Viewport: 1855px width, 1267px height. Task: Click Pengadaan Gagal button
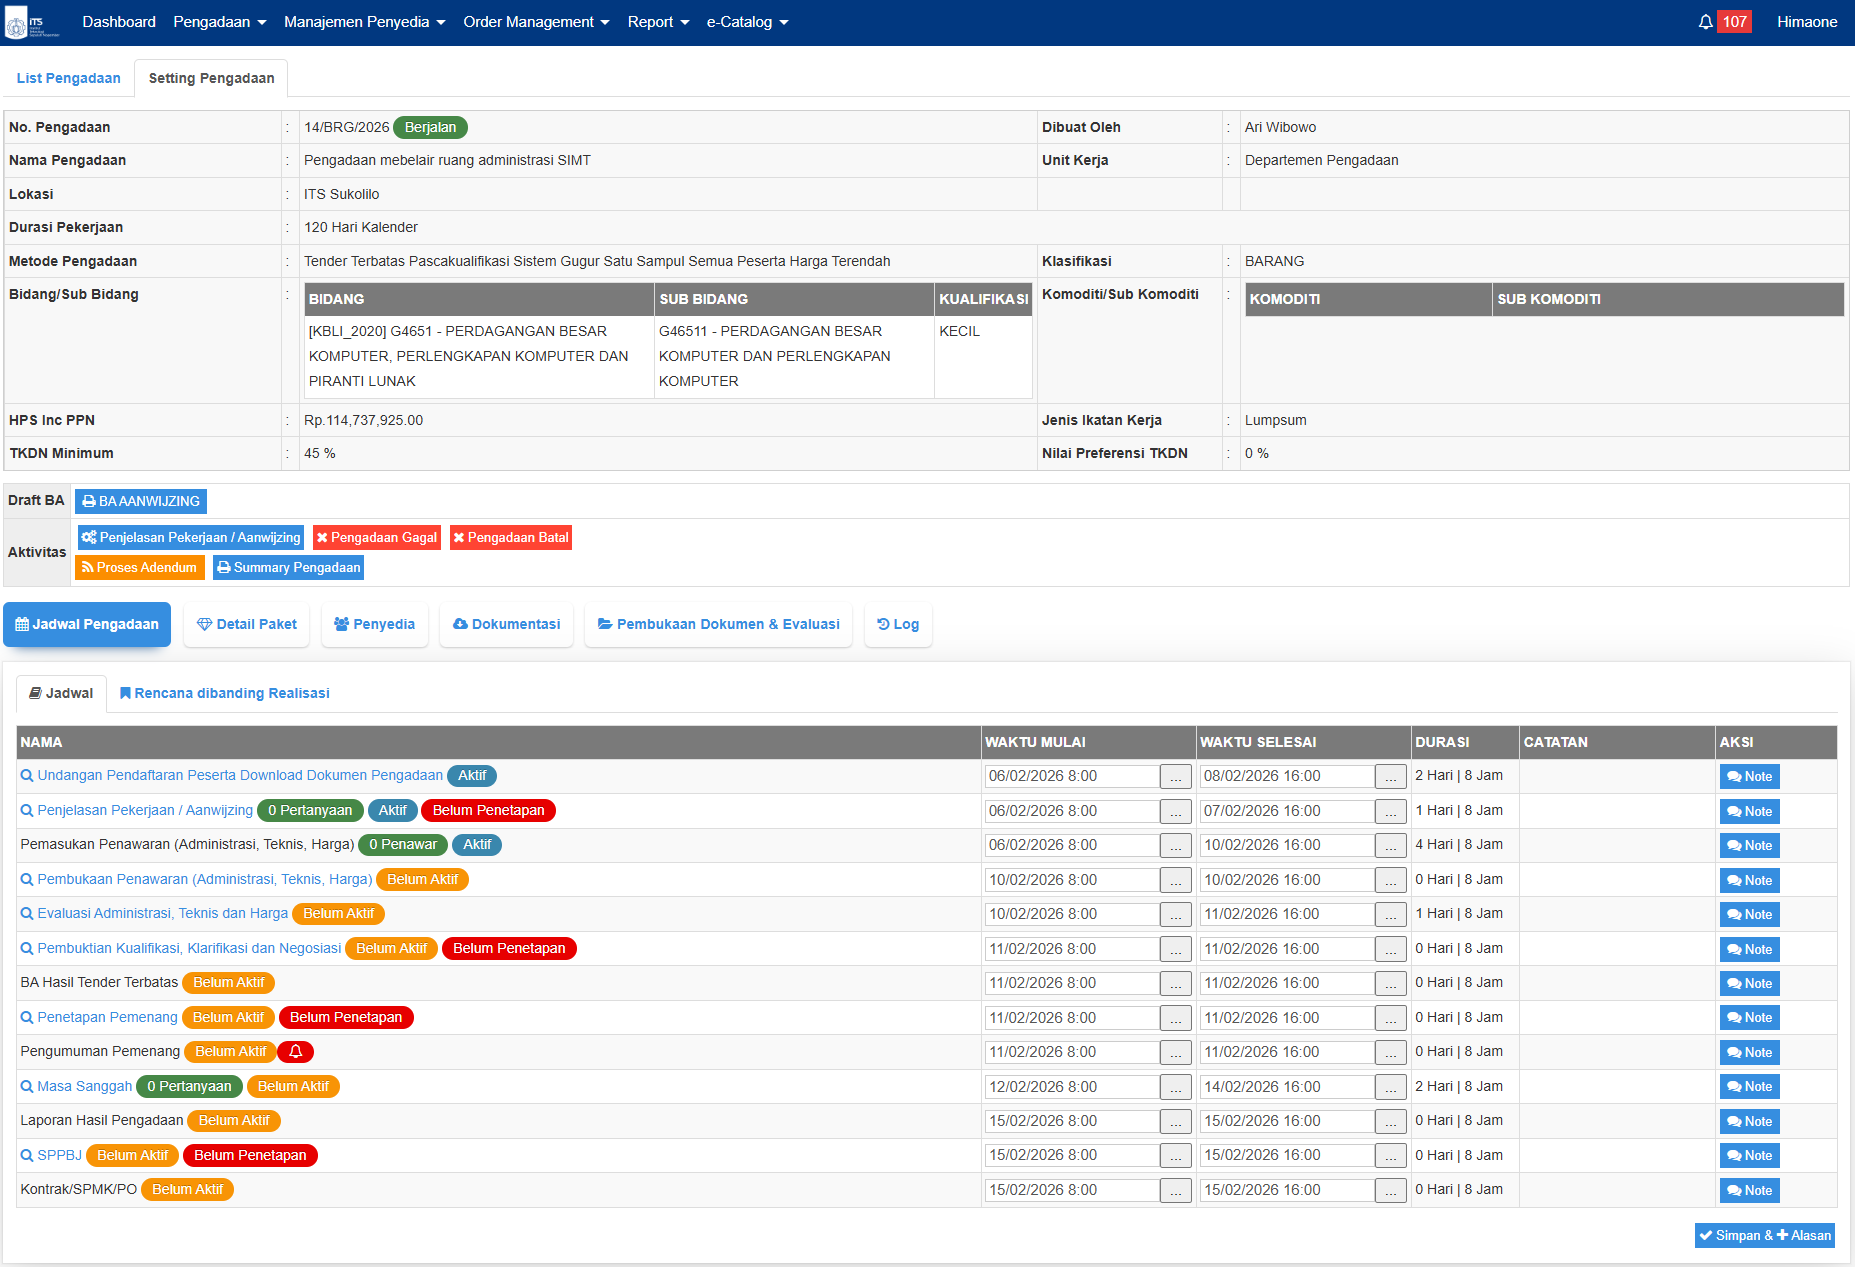pyautogui.click(x=376, y=538)
